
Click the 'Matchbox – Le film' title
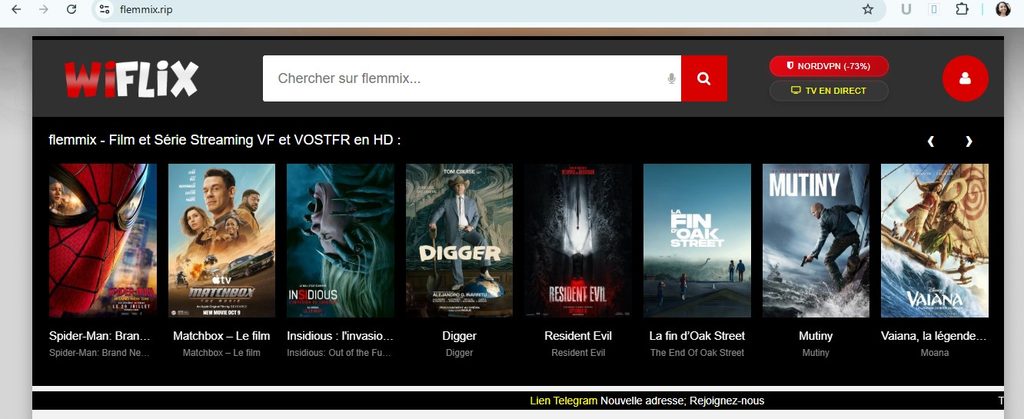click(221, 336)
